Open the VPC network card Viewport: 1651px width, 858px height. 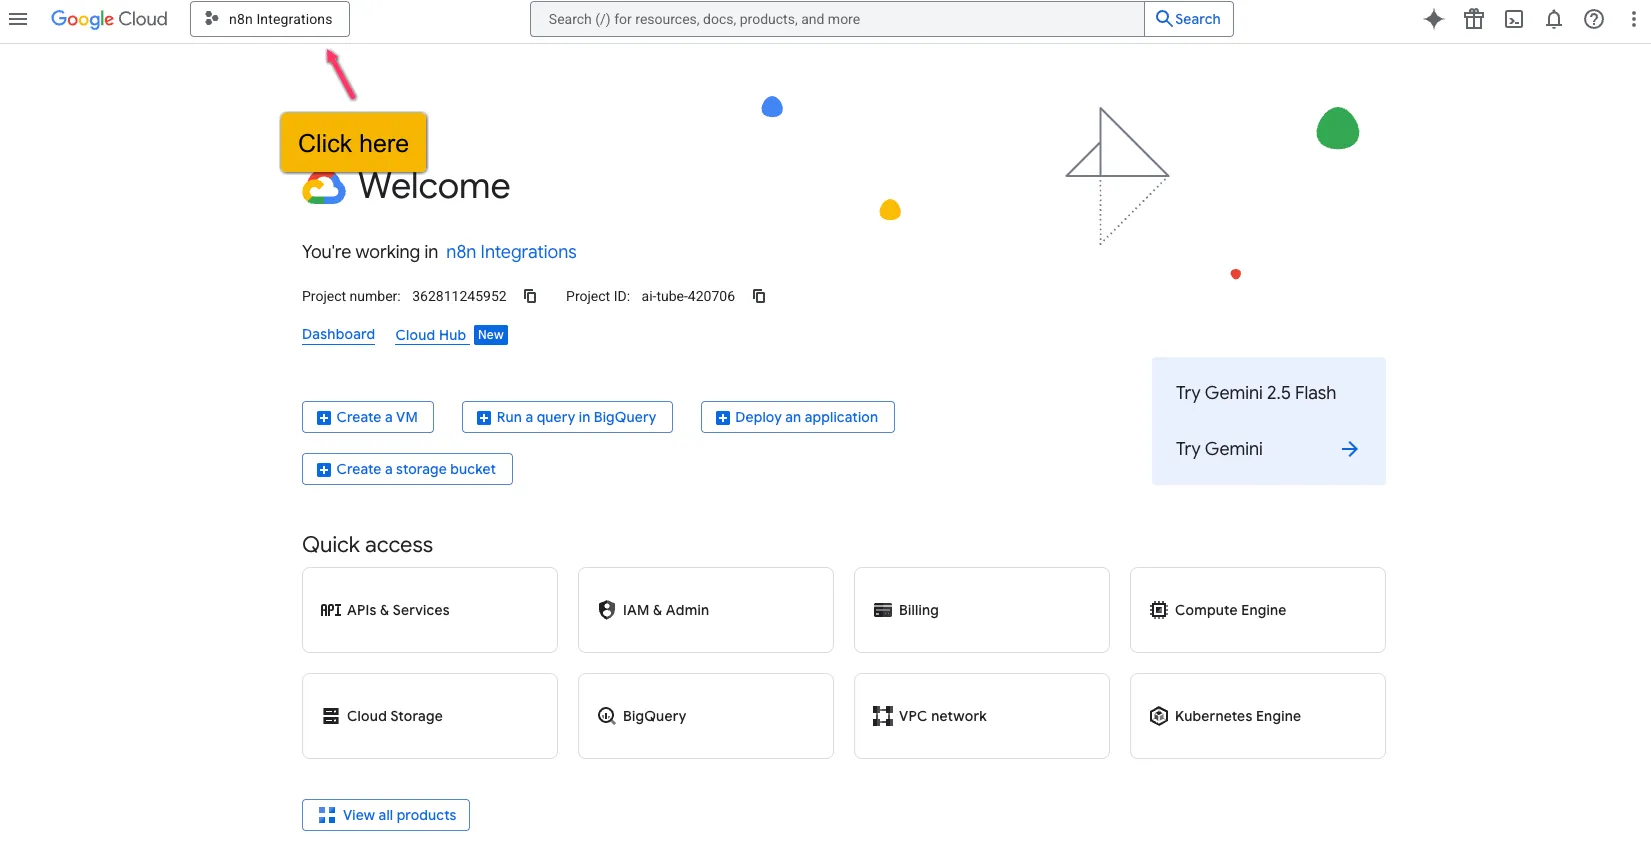(982, 716)
